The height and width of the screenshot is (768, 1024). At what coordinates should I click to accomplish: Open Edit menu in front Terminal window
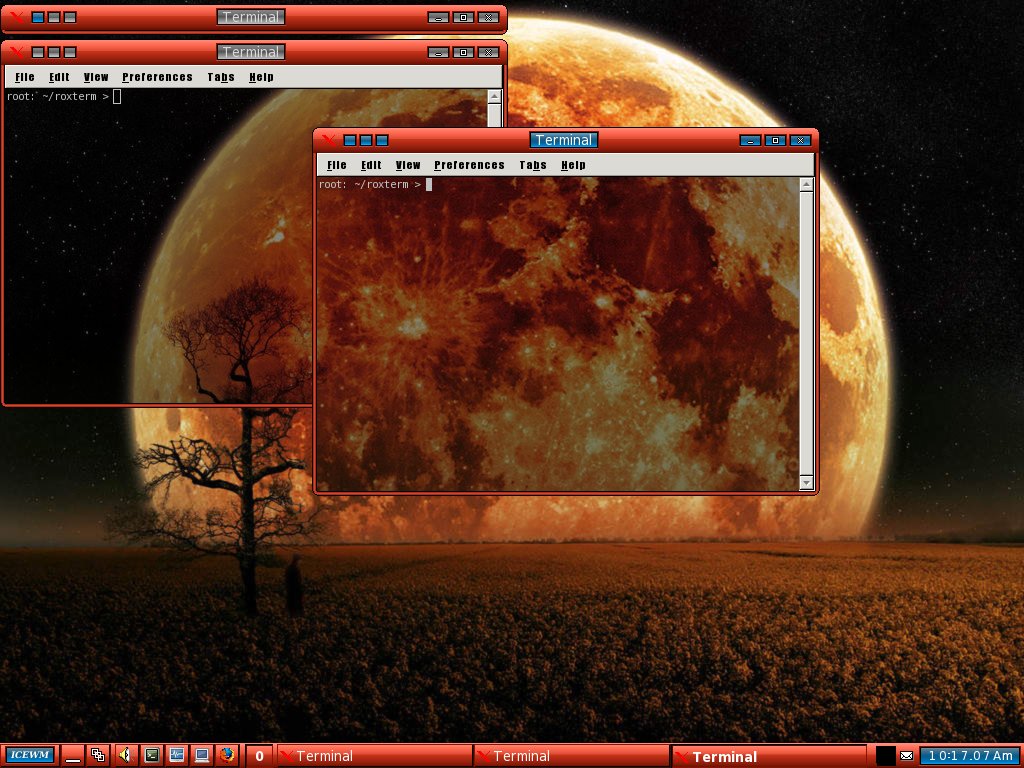pos(371,165)
